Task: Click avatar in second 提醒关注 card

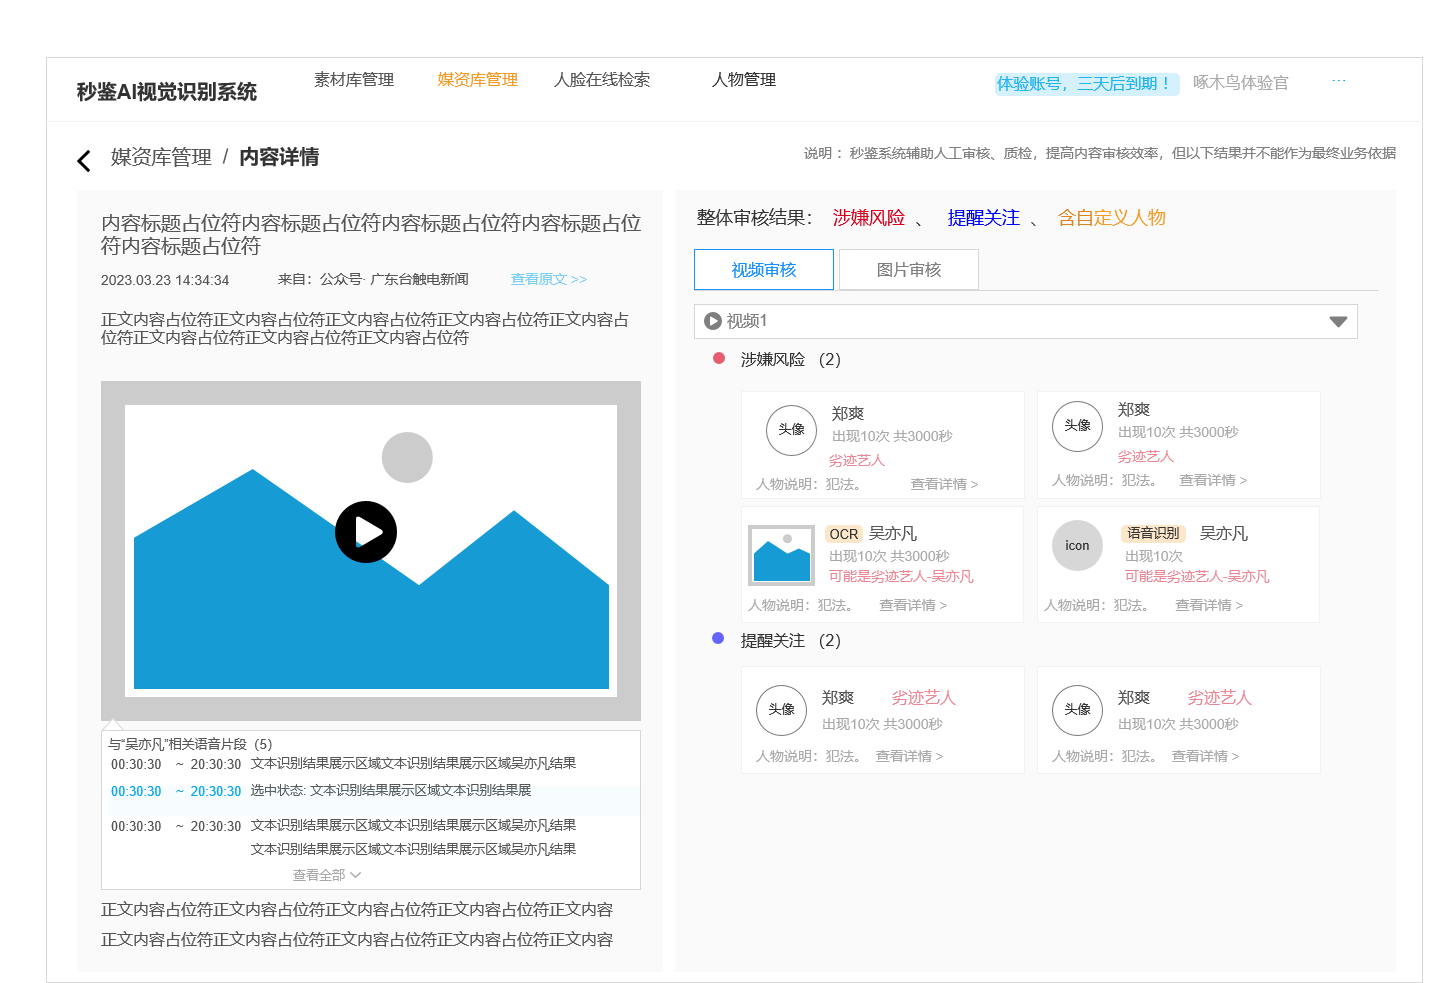Action: pos(1077,709)
